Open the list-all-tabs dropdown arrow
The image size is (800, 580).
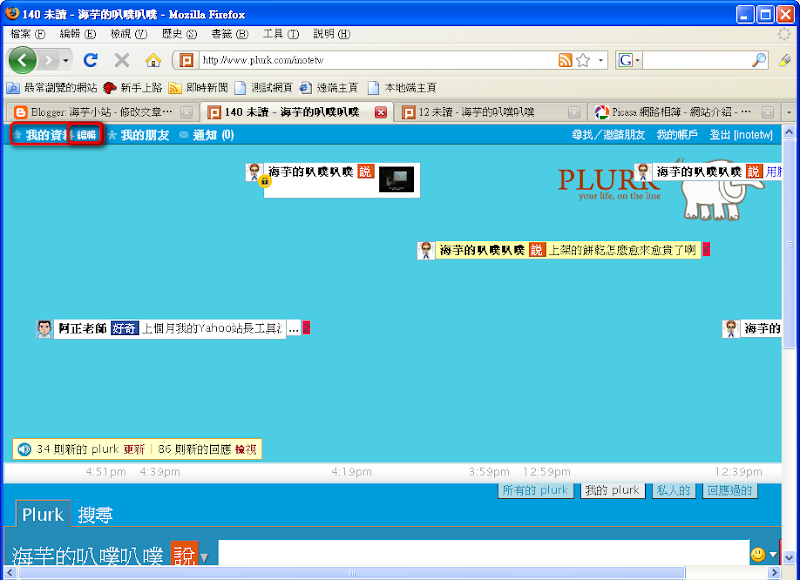click(789, 112)
